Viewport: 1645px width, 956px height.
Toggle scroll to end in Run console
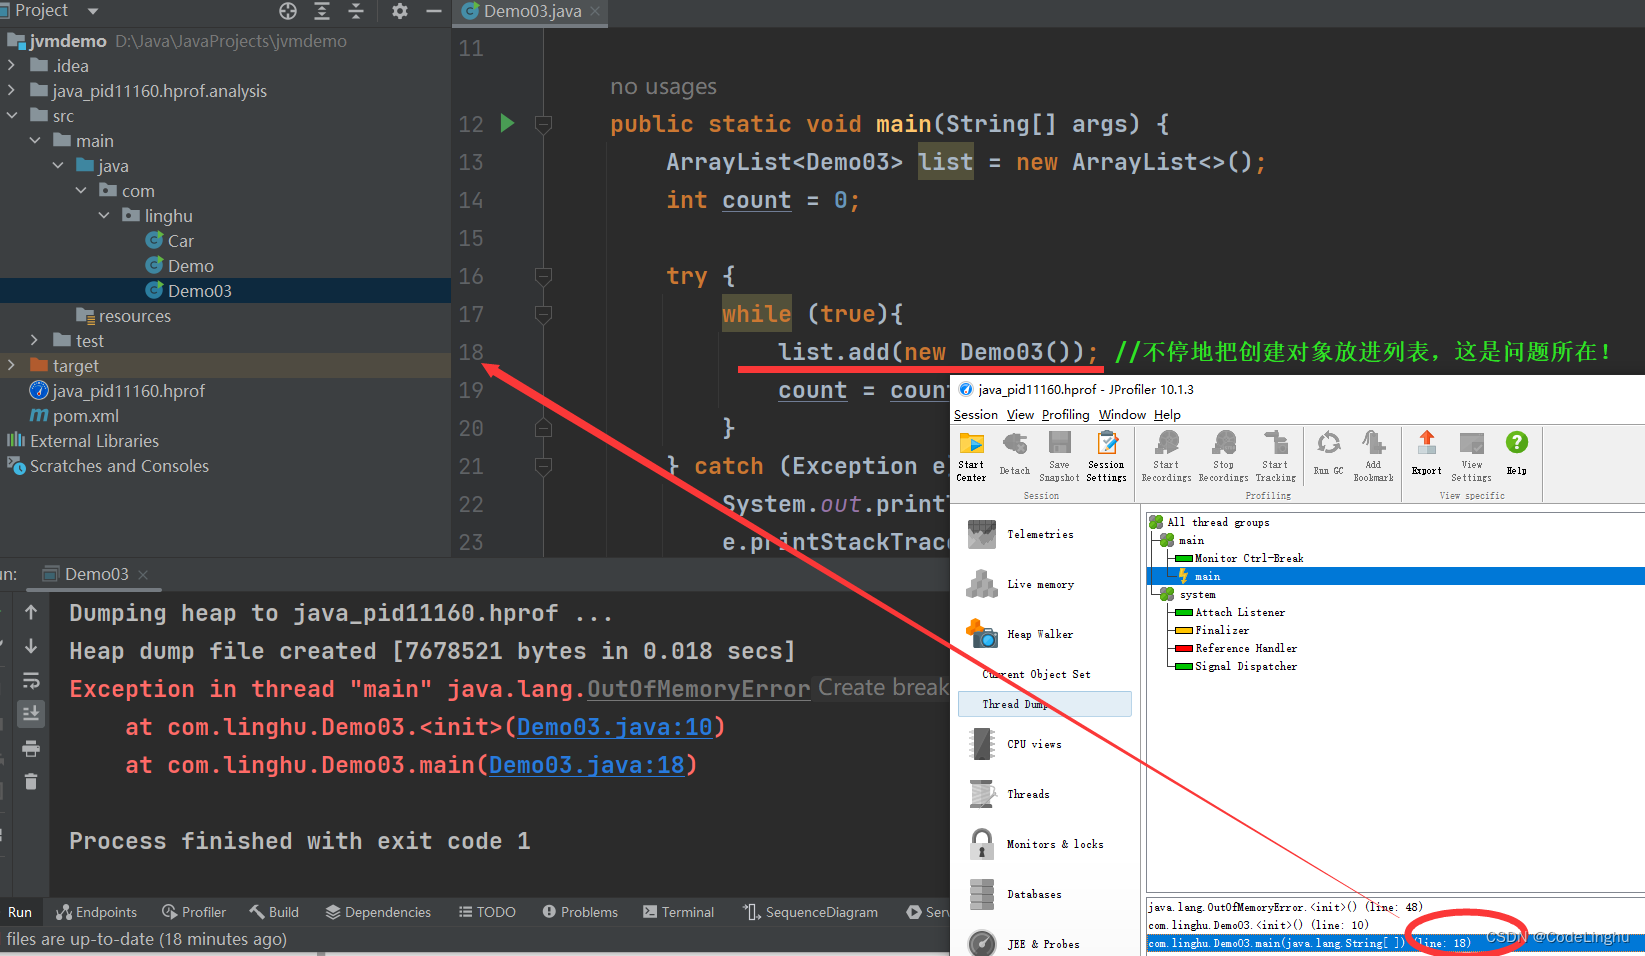click(31, 713)
